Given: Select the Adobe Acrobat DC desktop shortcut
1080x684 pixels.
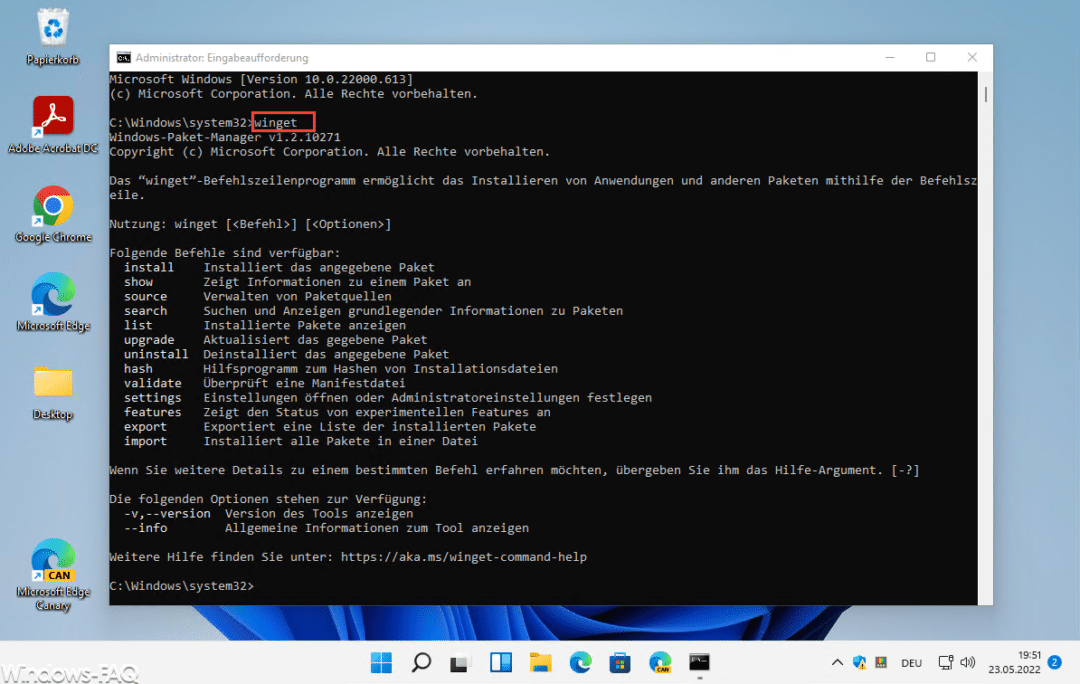Looking at the screenshot, I should pyautogui.click(x=52, y=118).
